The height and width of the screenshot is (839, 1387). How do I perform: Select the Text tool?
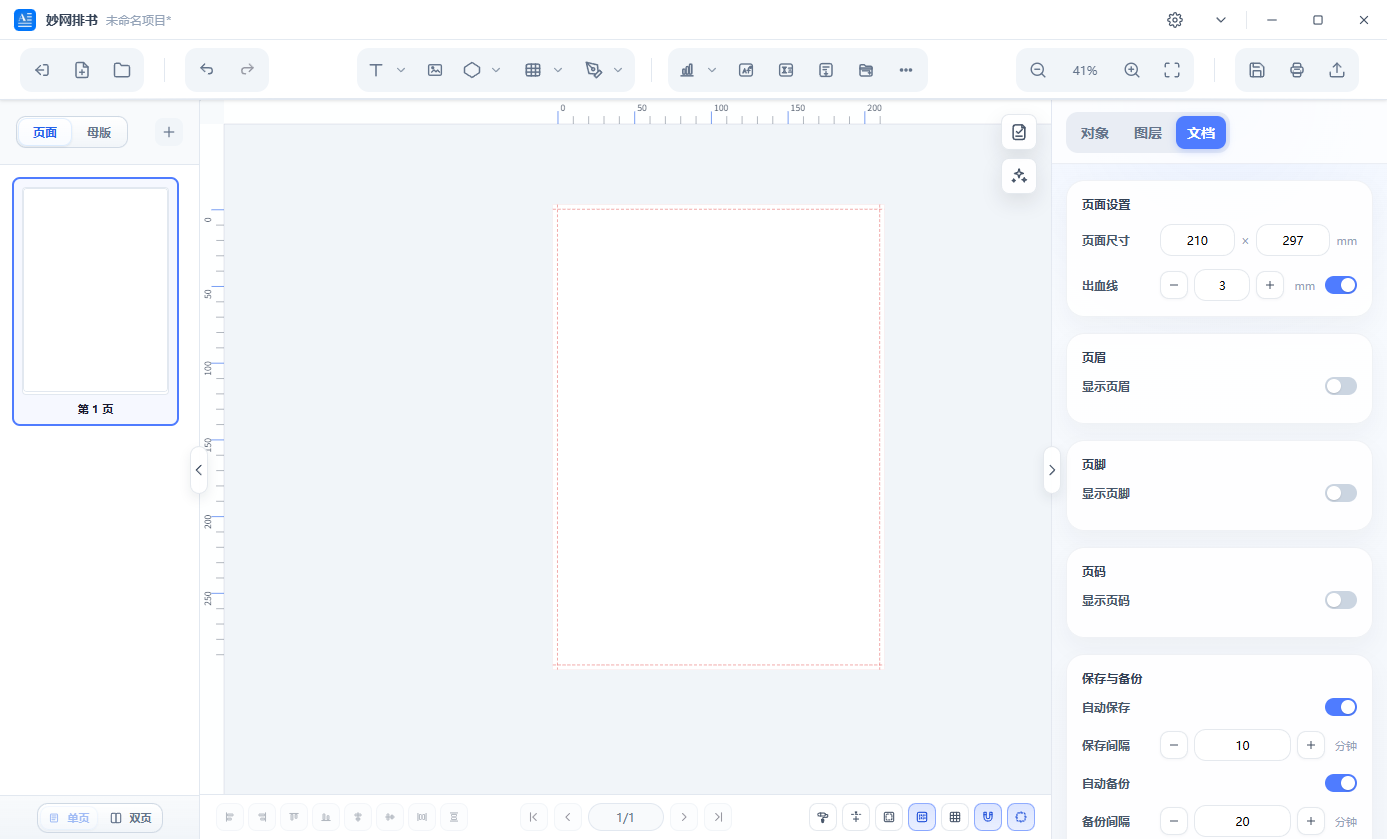tap(376, 70)
